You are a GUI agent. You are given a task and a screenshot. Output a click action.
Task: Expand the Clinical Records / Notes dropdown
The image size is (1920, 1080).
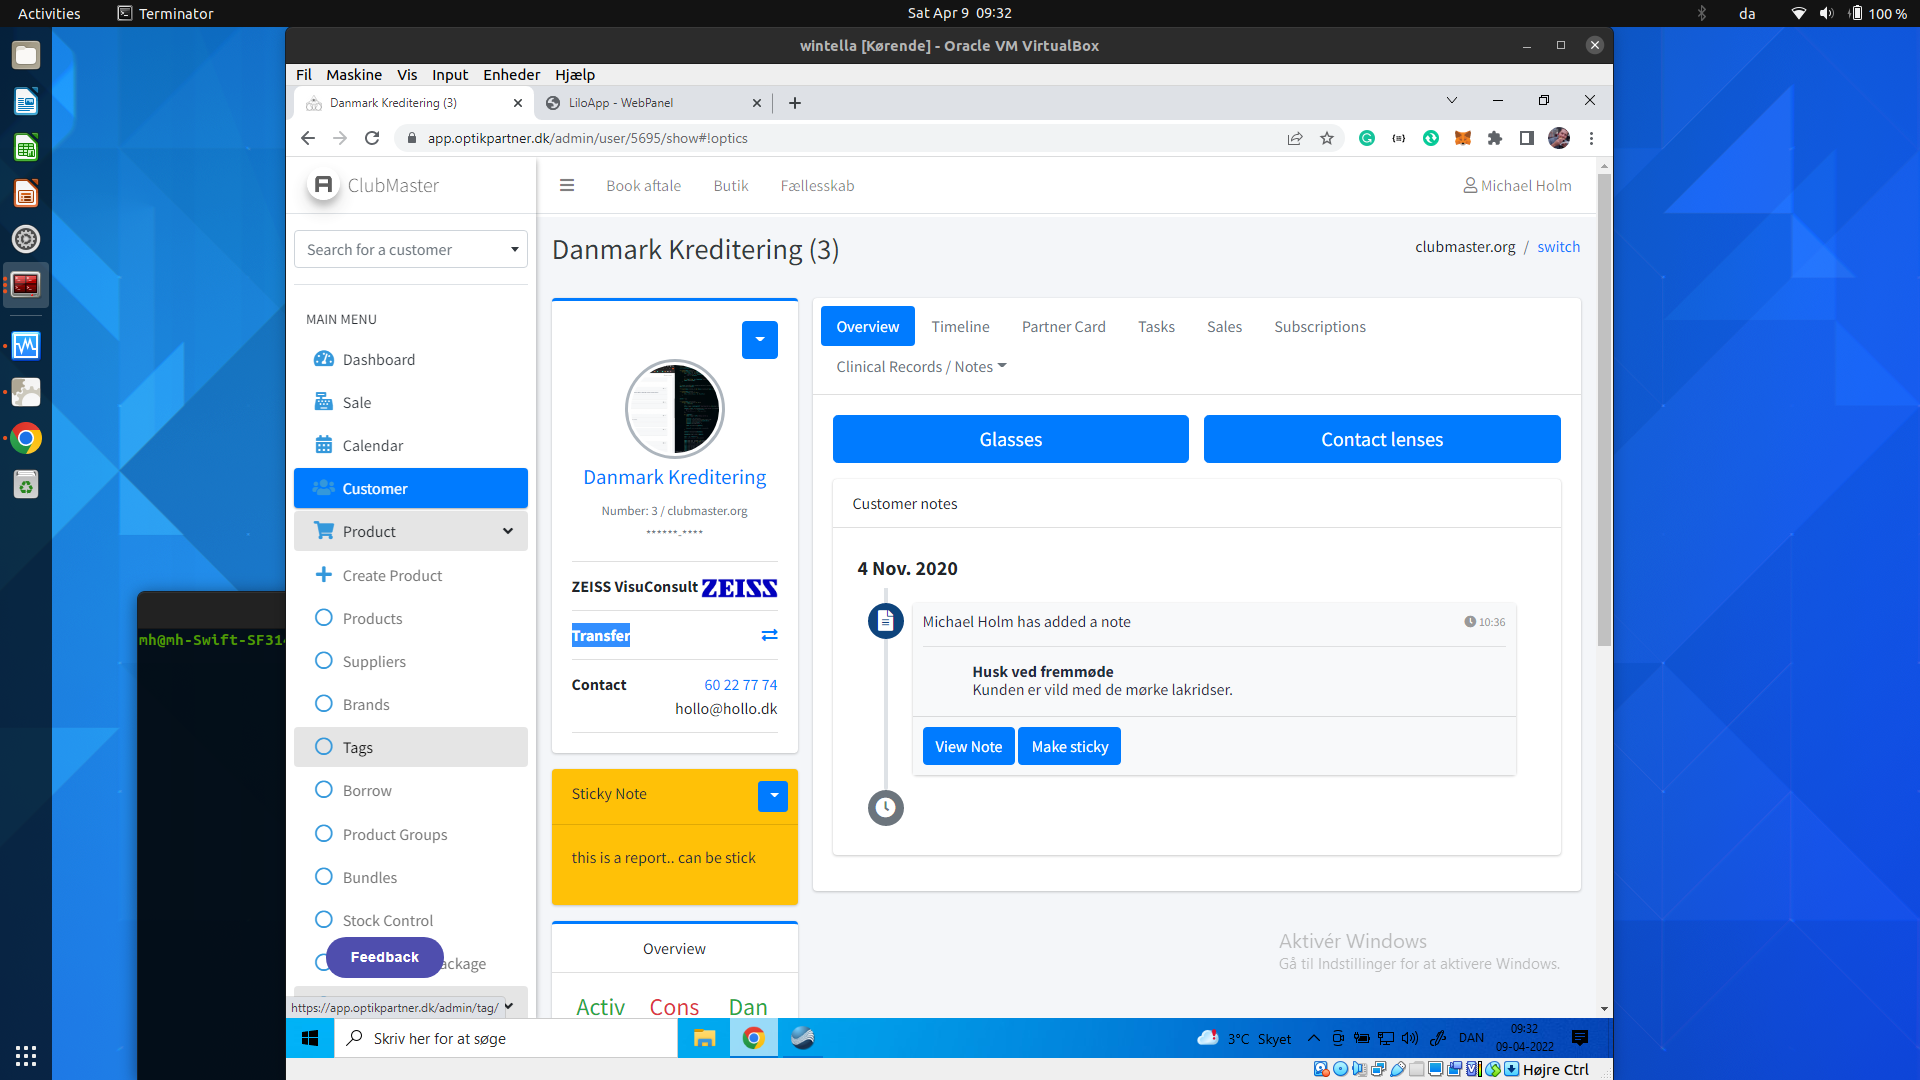pyautogui.click(x=921, y=367)
